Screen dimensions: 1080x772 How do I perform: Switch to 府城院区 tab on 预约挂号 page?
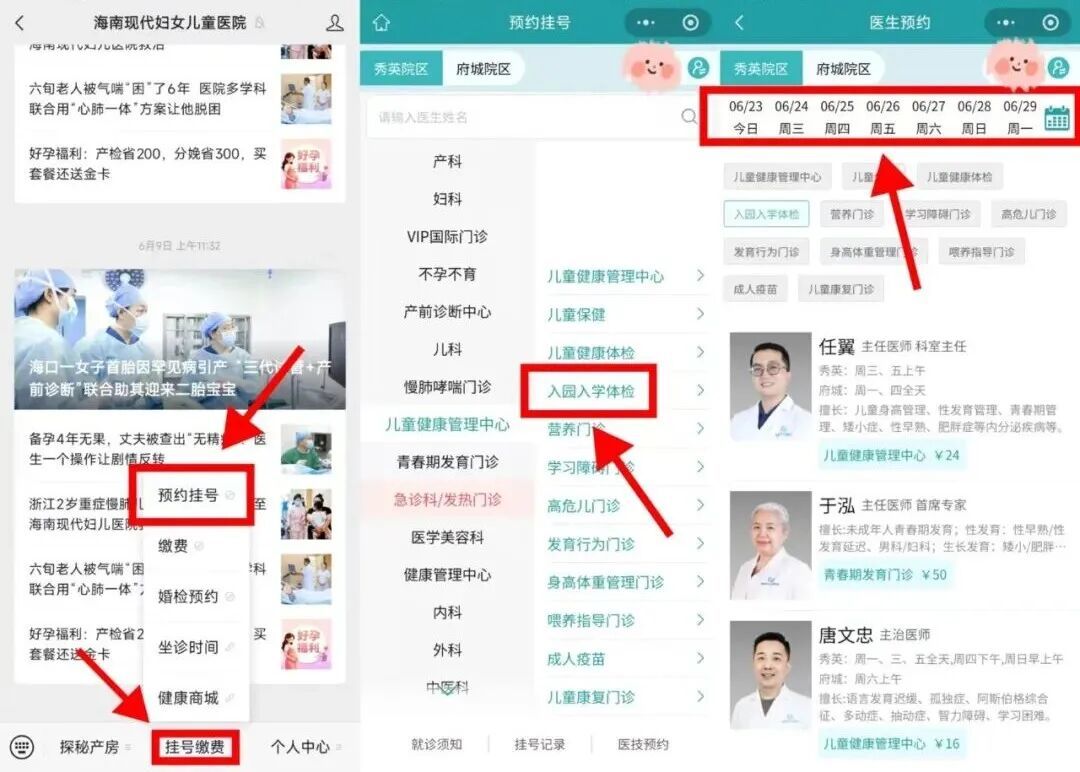[484, 69]
